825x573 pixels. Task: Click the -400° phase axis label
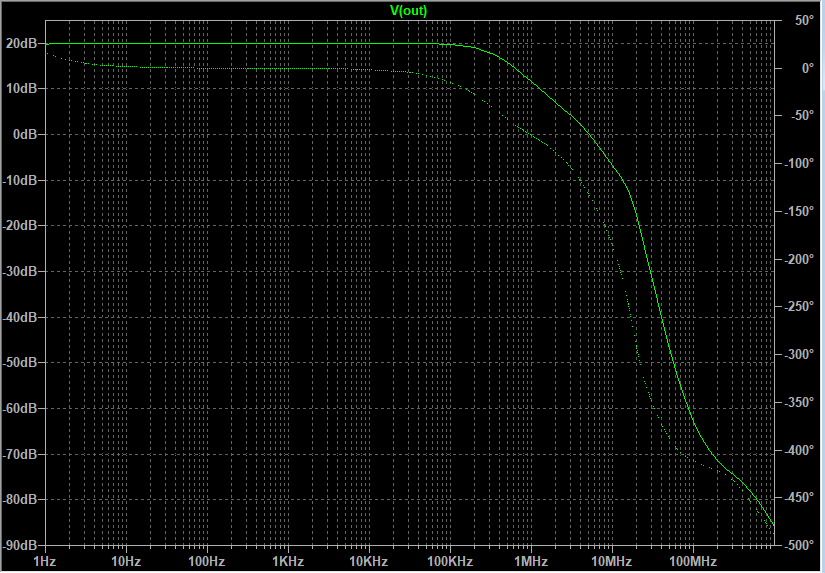tap(800, 450)
